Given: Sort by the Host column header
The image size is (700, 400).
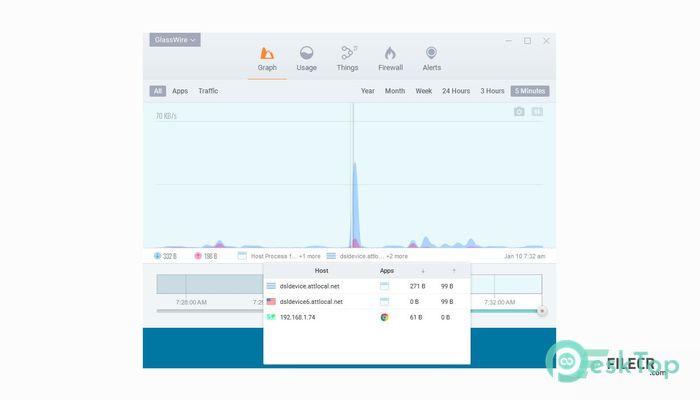Looking at the screenshot, I should [x=321, y=271].
